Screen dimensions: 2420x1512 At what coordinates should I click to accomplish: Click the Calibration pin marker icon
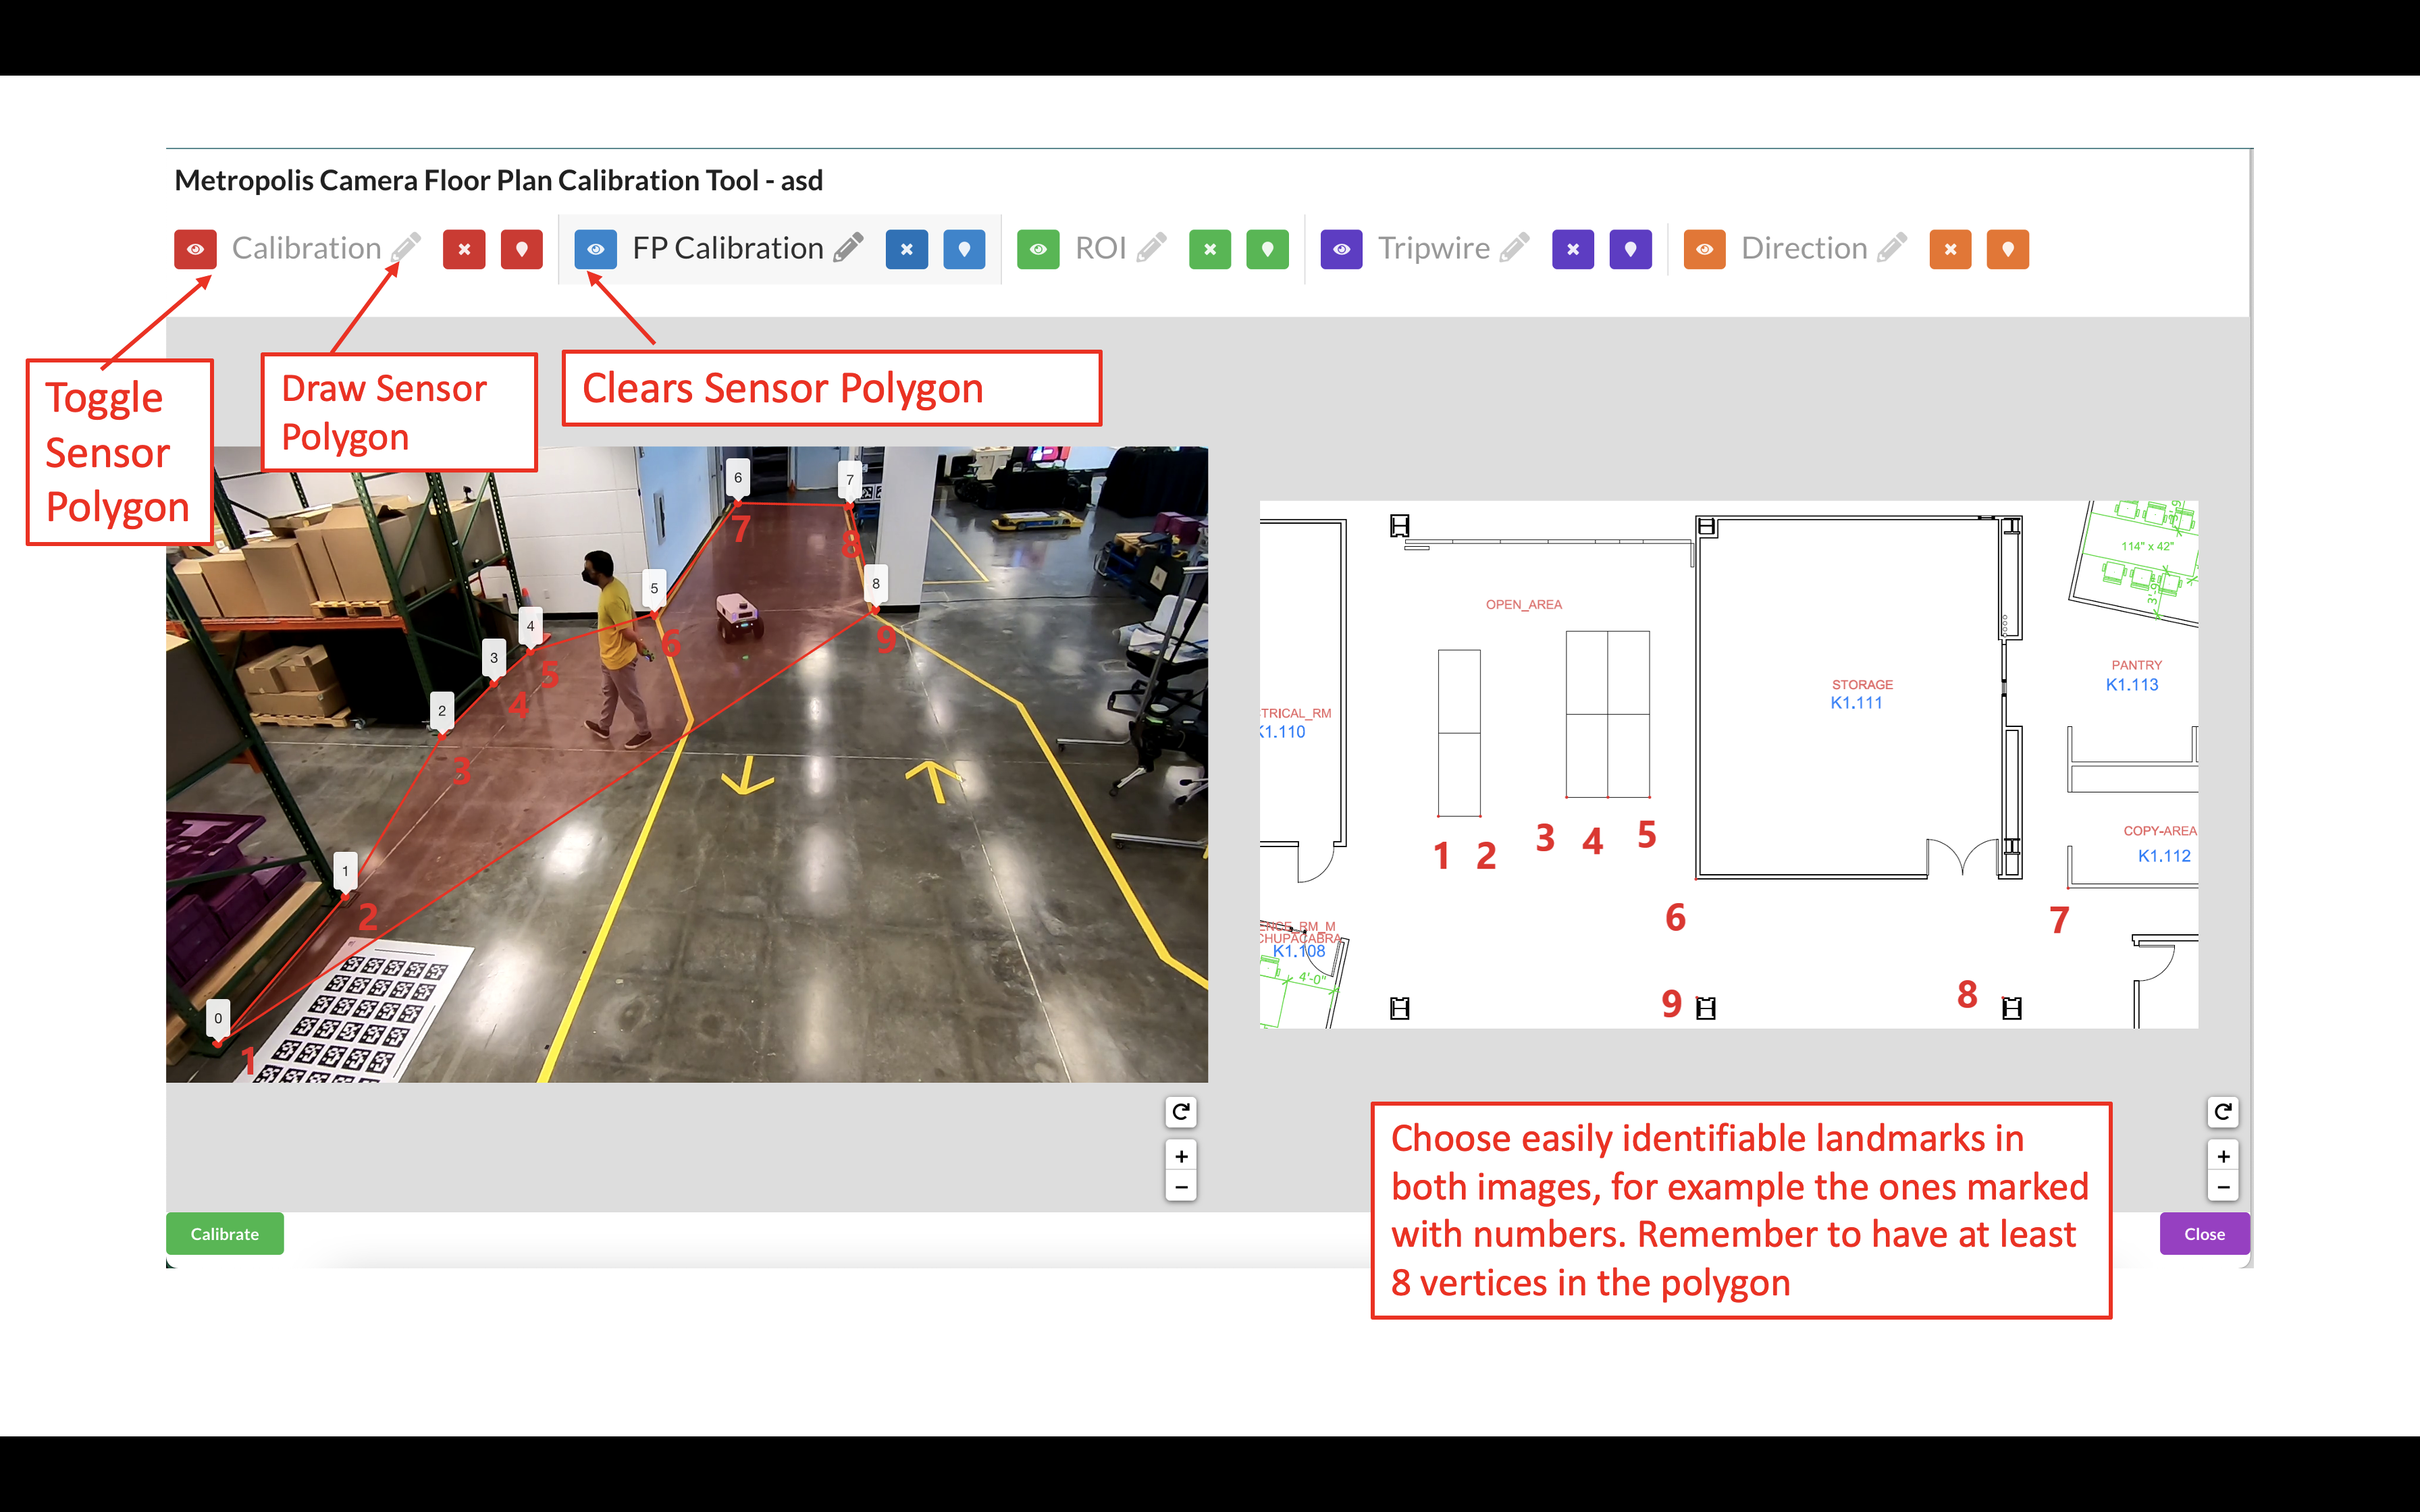click(521, 249)
